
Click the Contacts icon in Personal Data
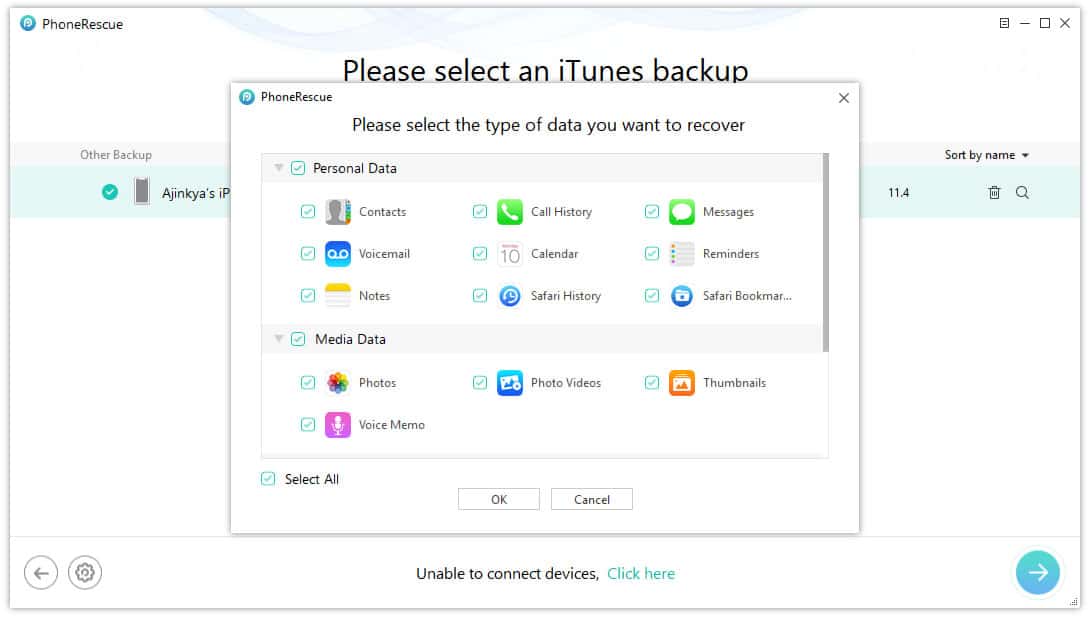(338, 212)
